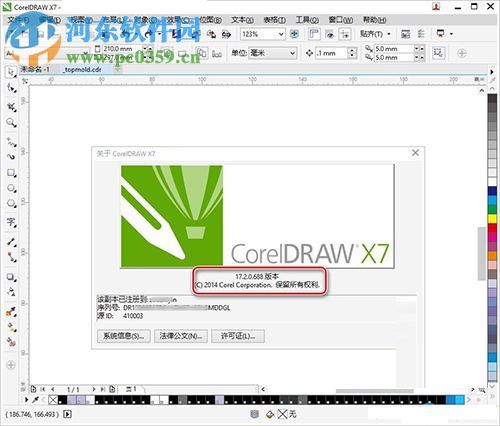Image resolution: width=500 pixels, height=426 pixels.
Task: Click duplicate distance top 5.0 mm field
Action: (x=394, y=49)
